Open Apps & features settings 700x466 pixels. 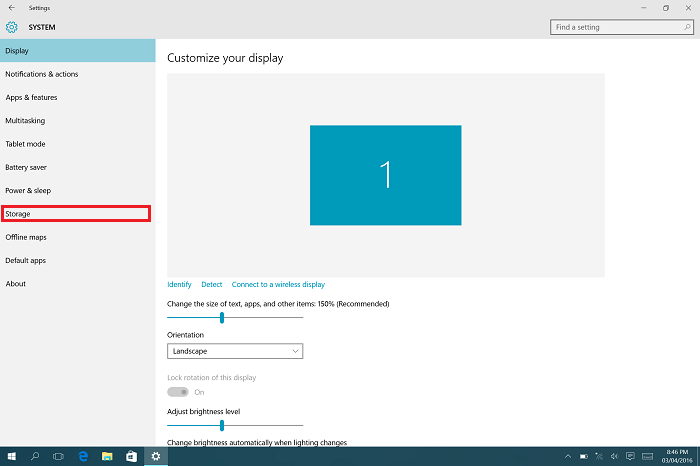(x=78, y=97)
